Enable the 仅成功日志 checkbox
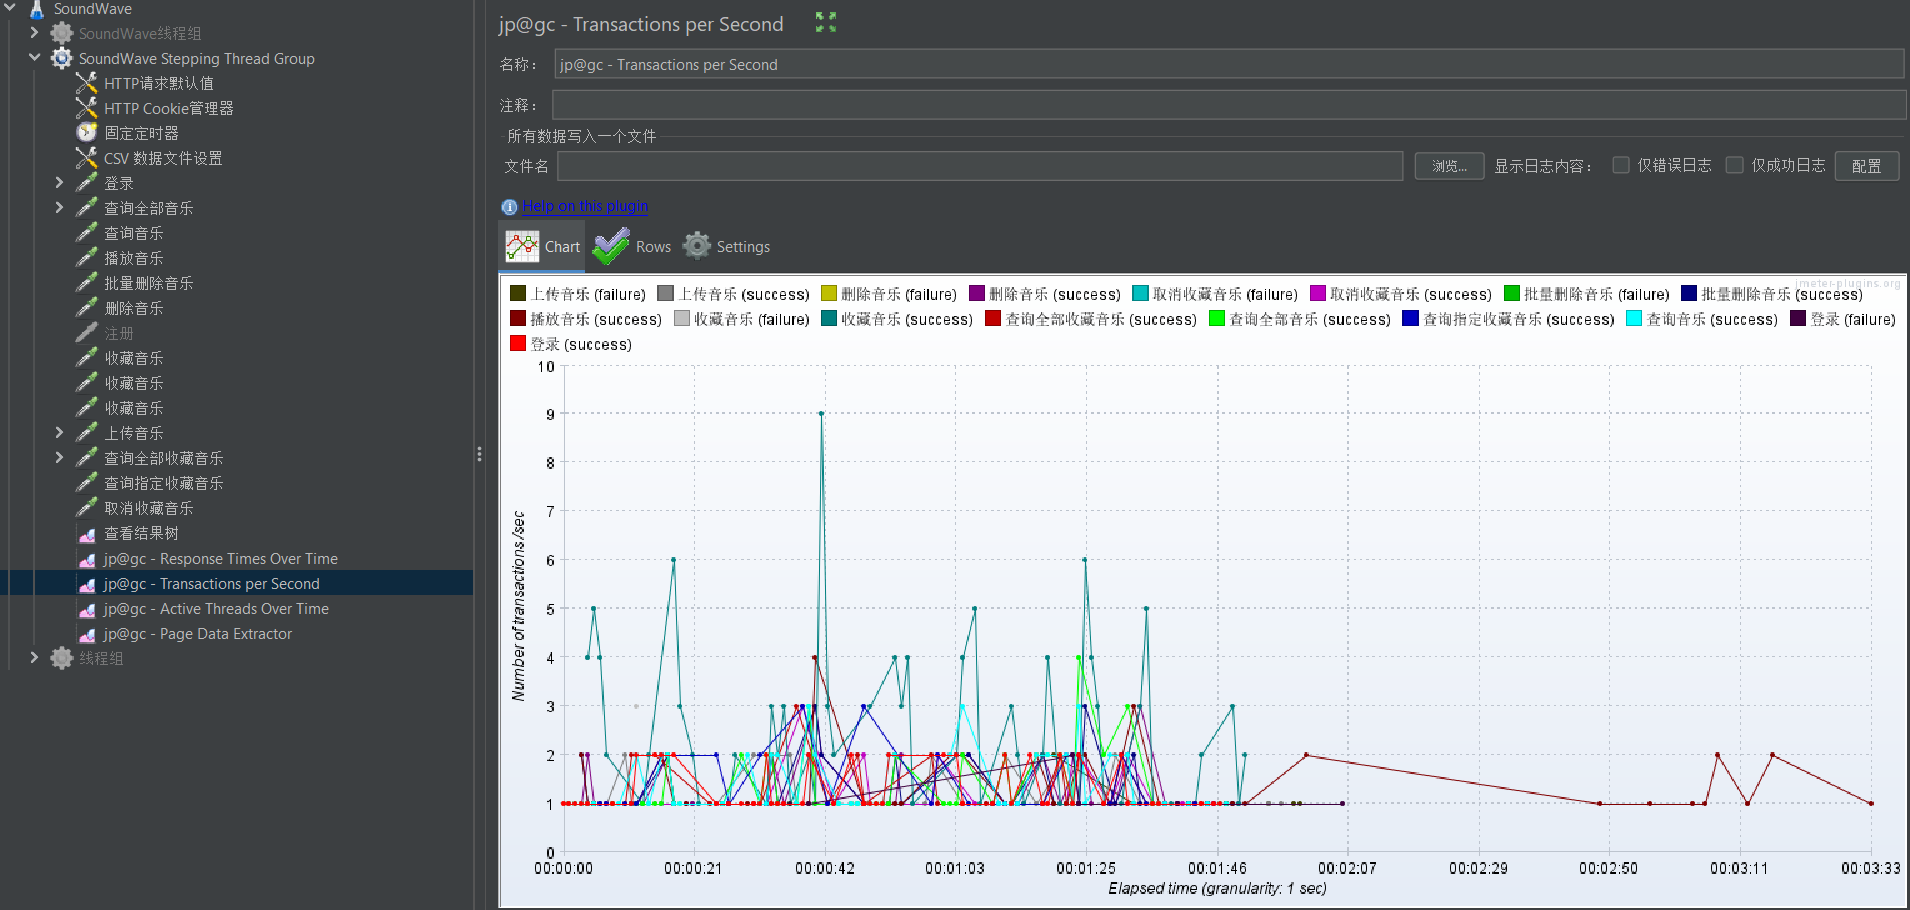 tap(1735, 165)
